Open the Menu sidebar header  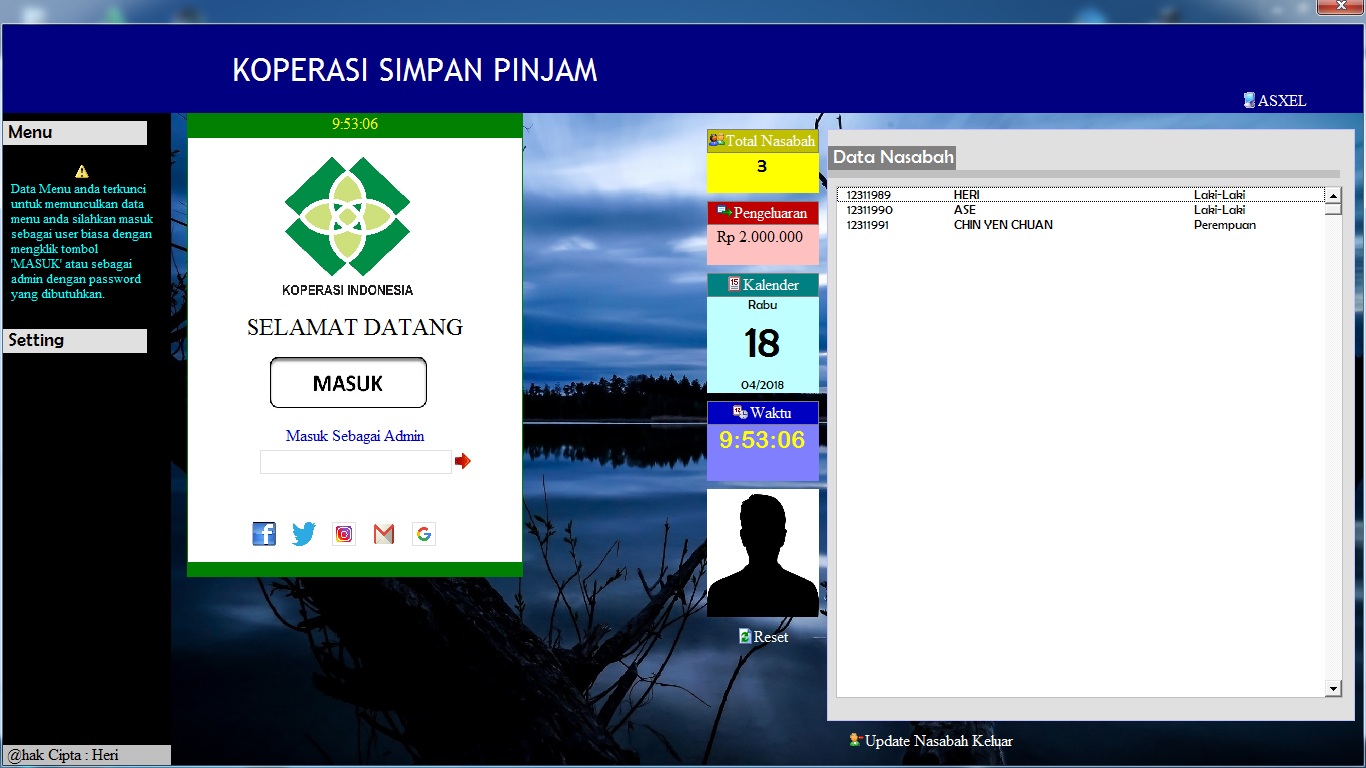coord(75,132)
